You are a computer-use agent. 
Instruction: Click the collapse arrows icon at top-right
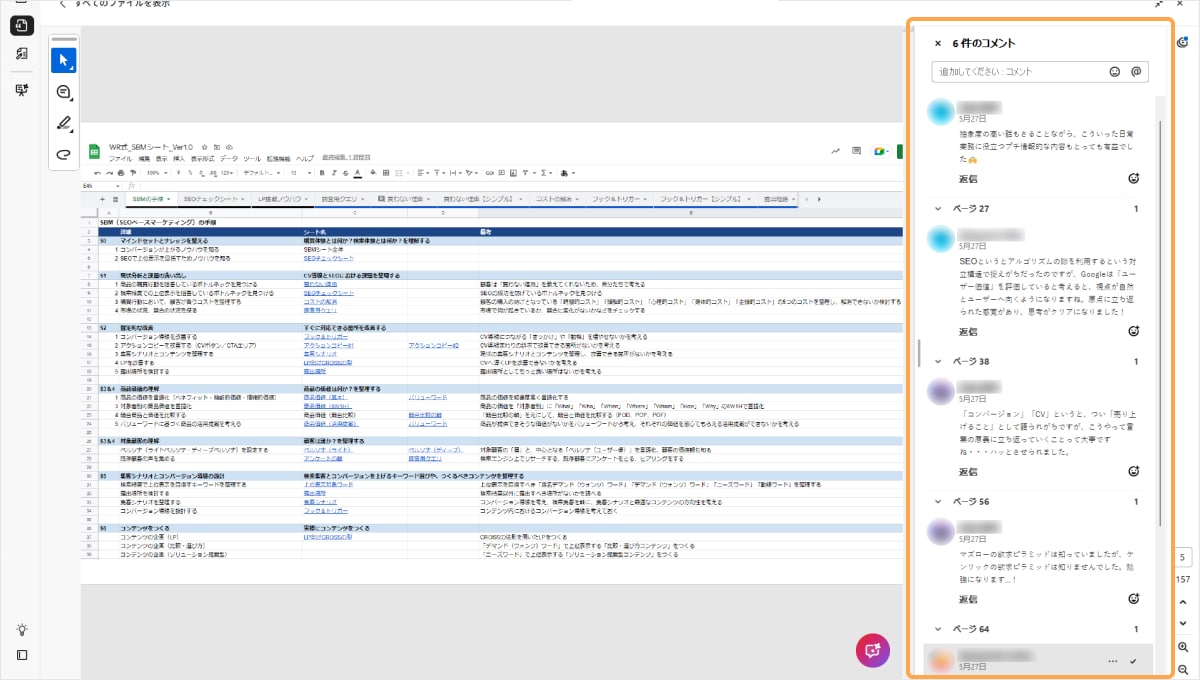coord(1158,4)
